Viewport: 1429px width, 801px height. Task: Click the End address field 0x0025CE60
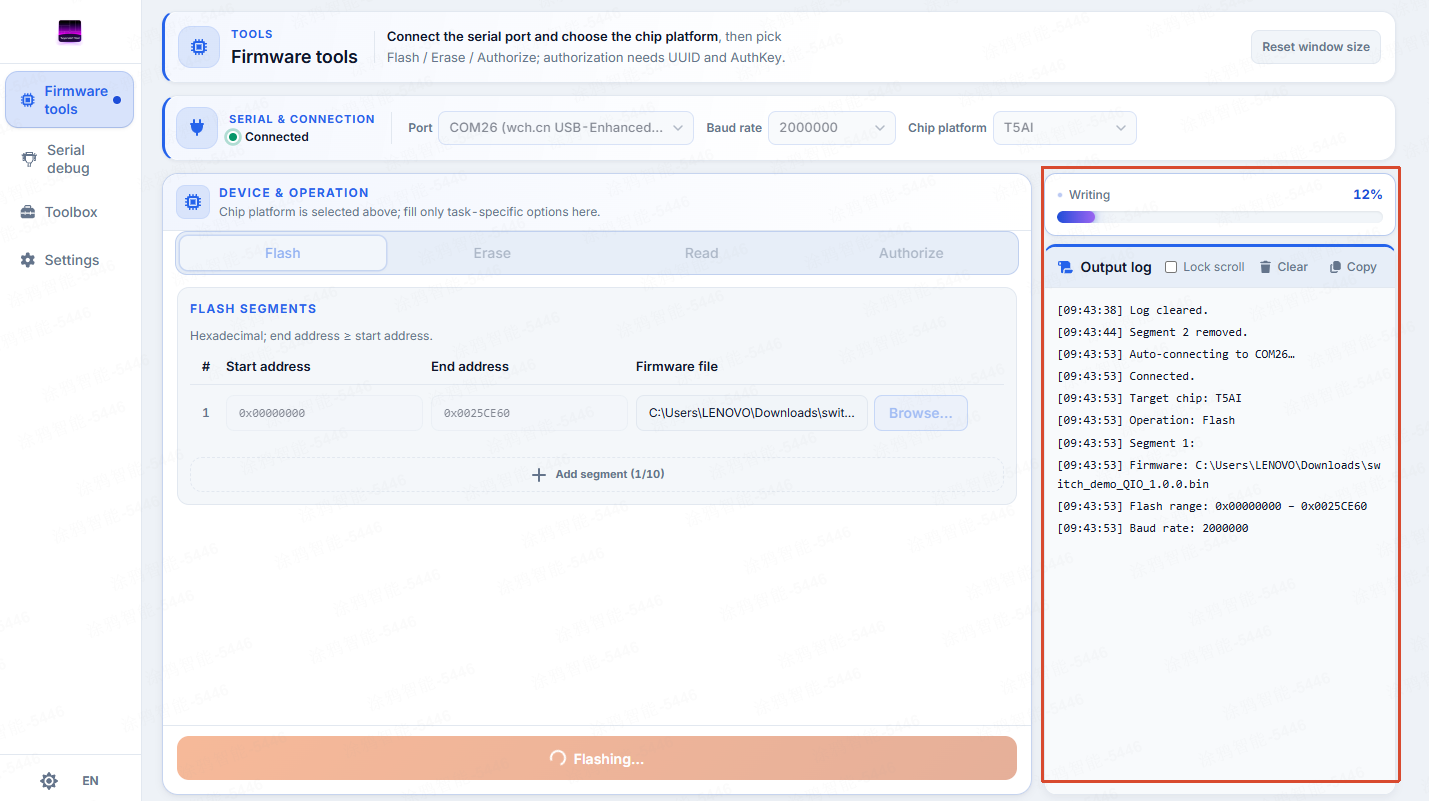529,413
